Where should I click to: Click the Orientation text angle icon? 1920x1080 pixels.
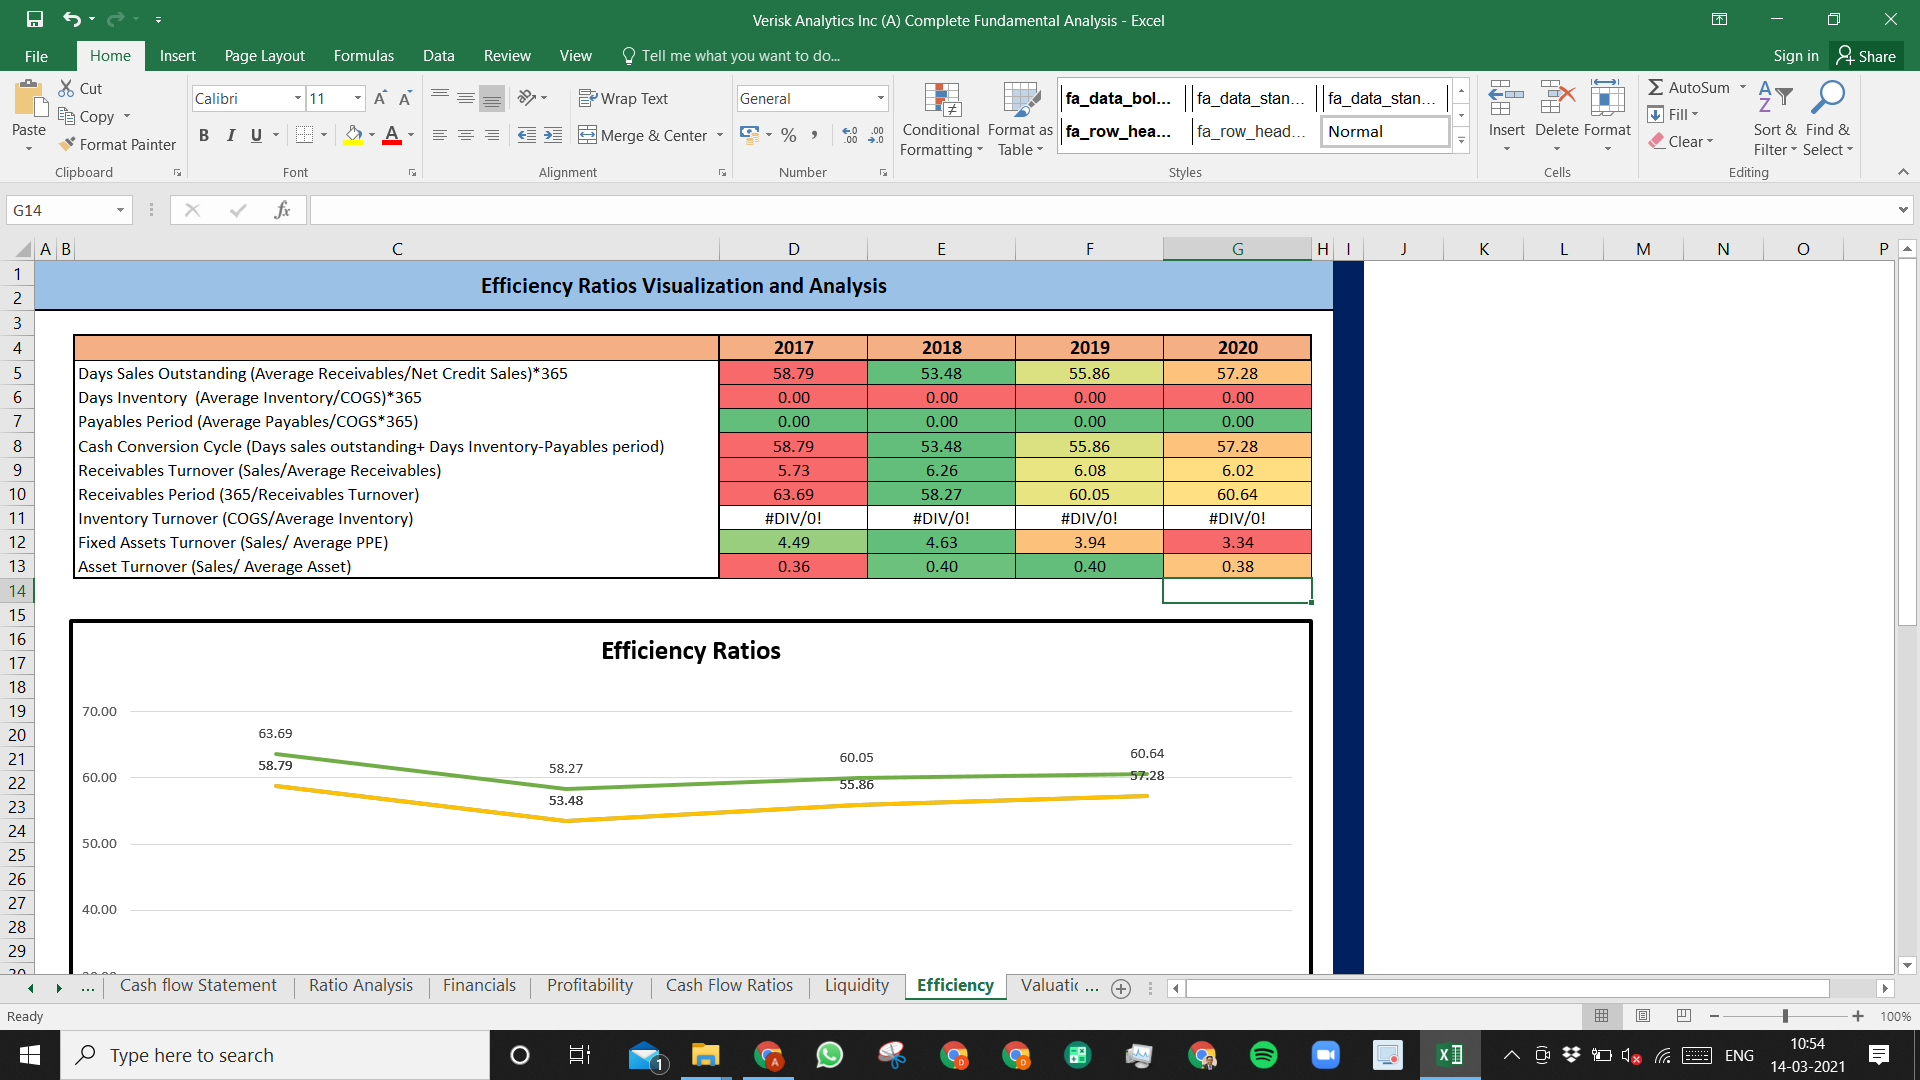(527, 98)
